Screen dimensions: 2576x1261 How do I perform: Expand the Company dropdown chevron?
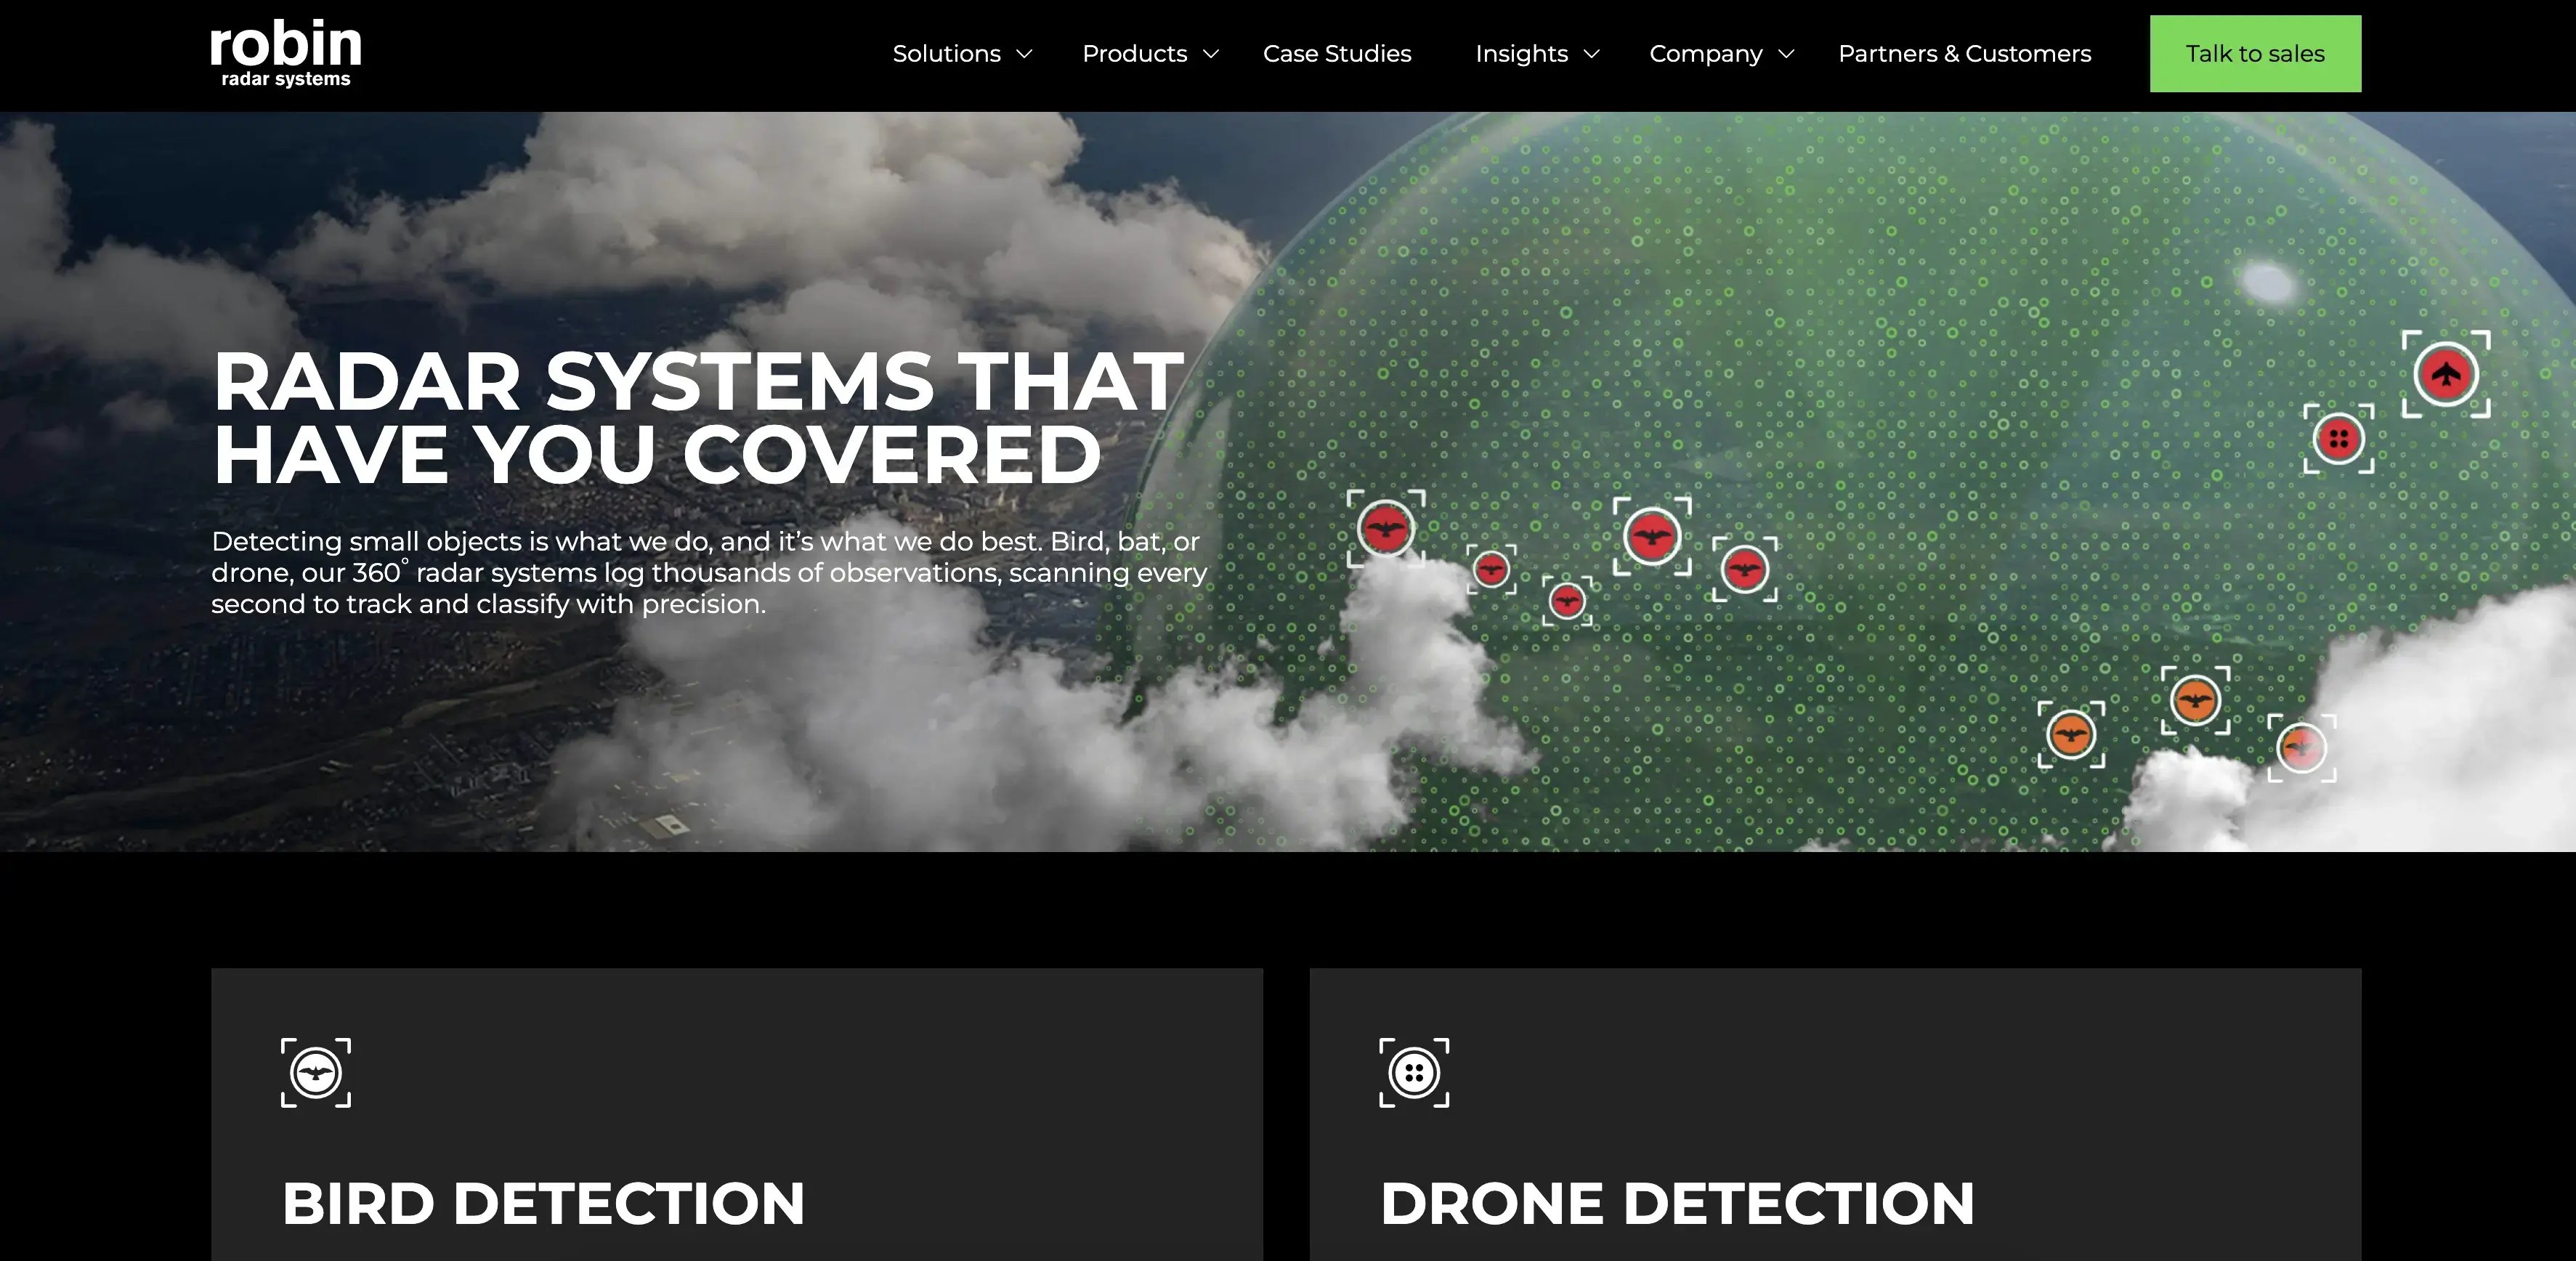1786,54
